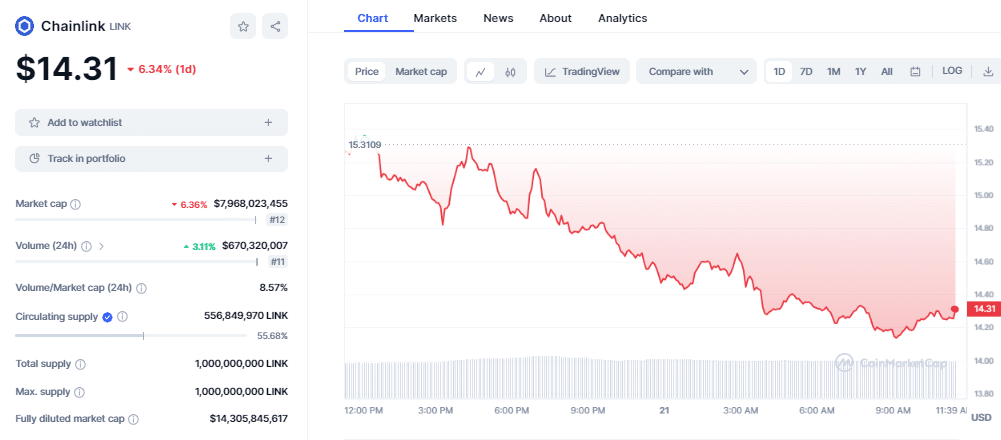The width and height of the screenshot is (1001, 440).
Task: Click the market cap rank bar
Action: click(136, 220)
